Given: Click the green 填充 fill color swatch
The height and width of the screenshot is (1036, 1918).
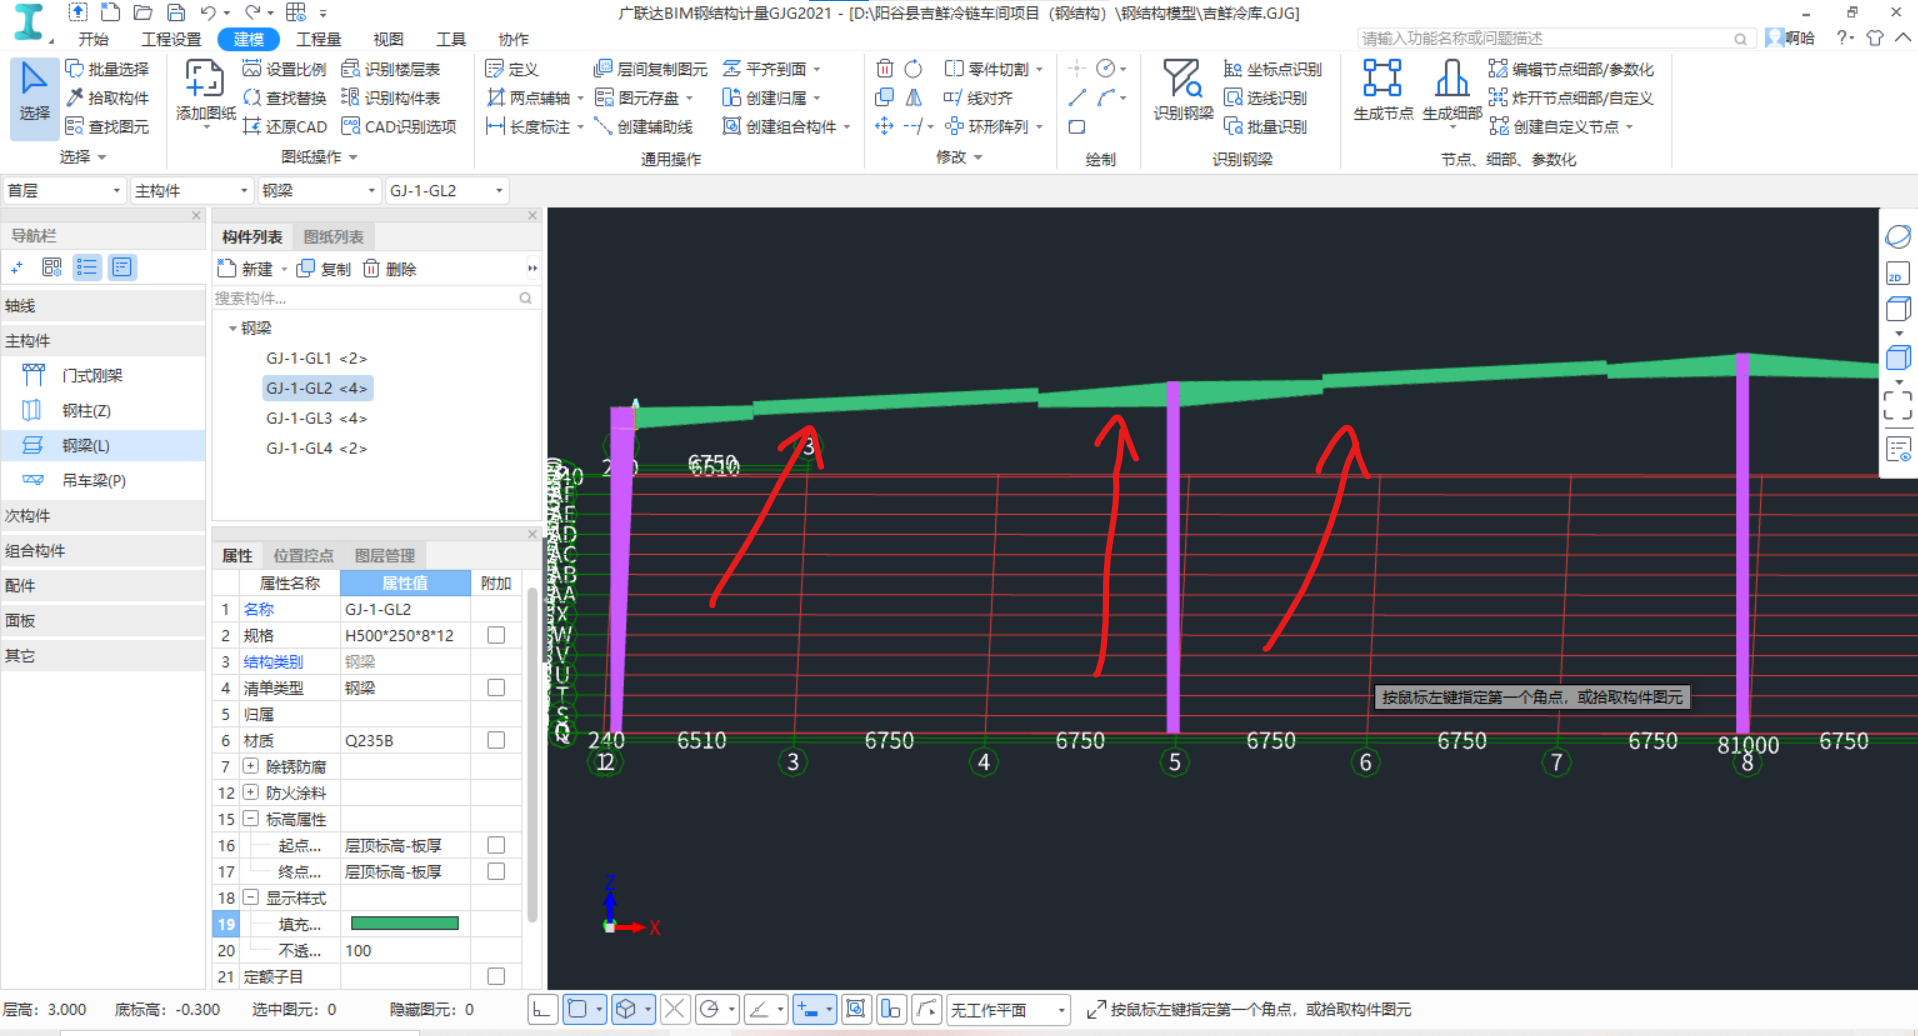Looking at the screenshot, I should (405, 924).
